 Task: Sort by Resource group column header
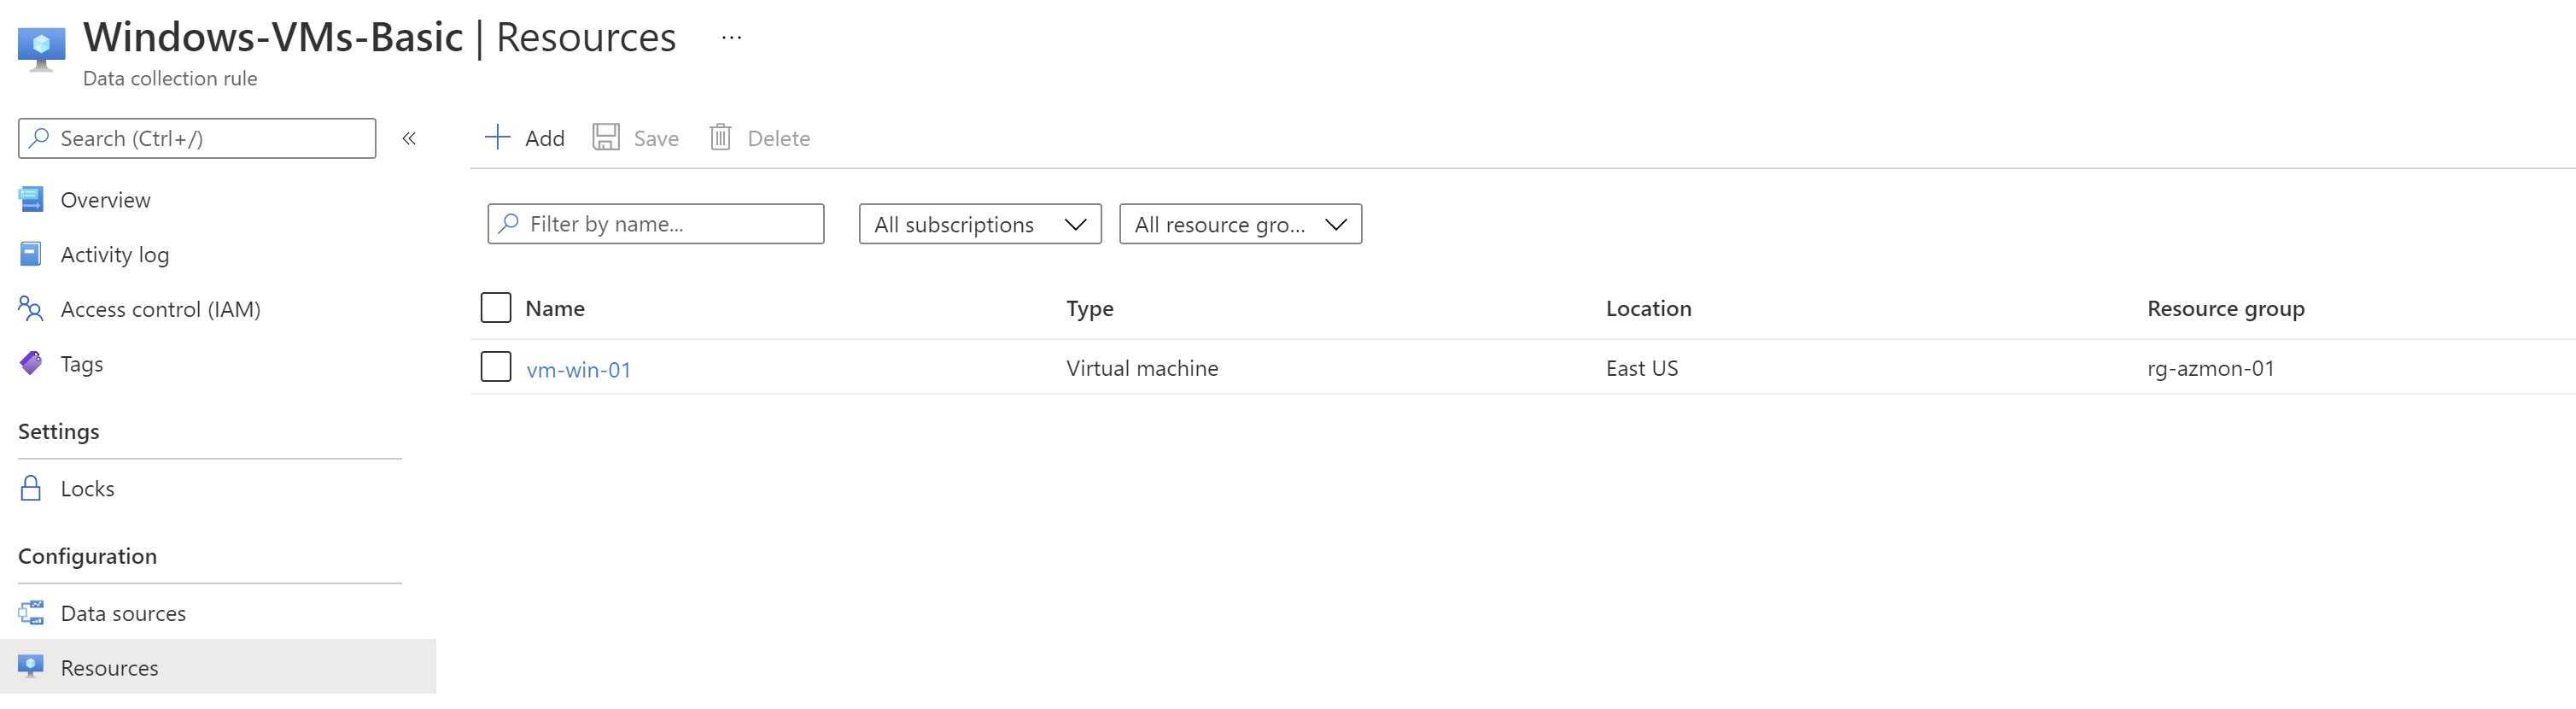[2225, 309]
